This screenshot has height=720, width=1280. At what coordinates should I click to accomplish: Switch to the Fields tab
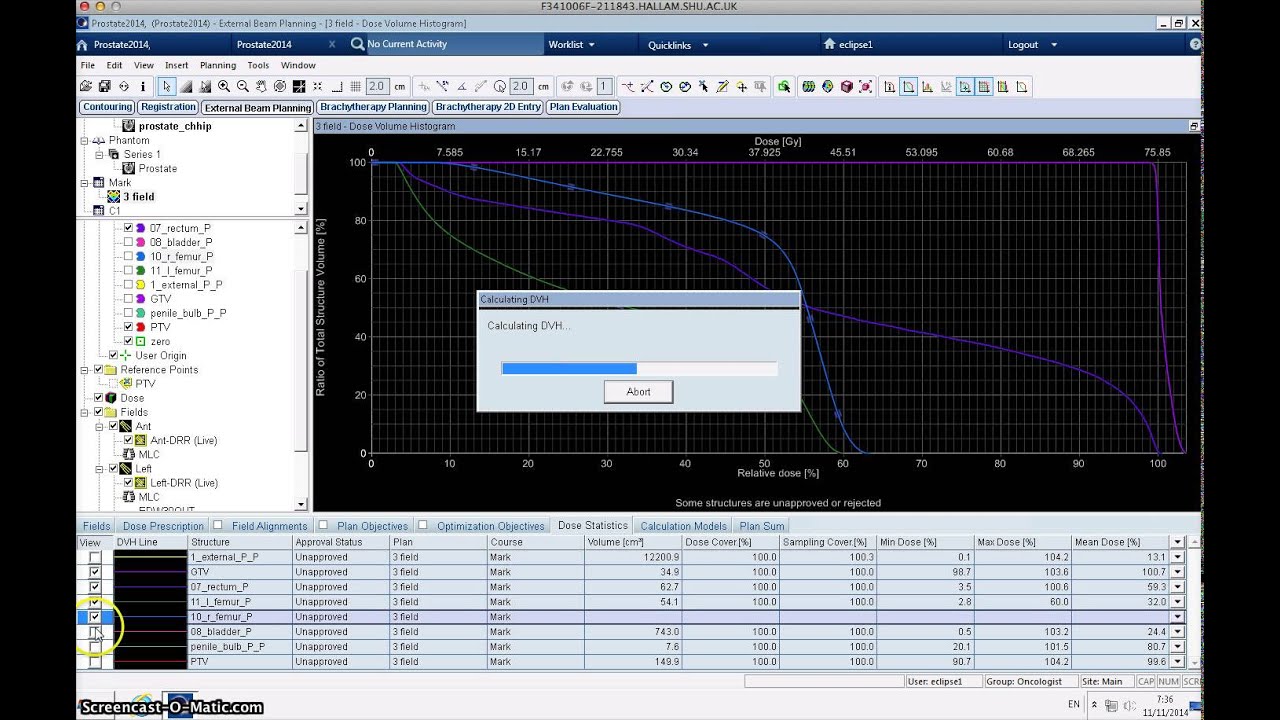click(x=96, y=526)
